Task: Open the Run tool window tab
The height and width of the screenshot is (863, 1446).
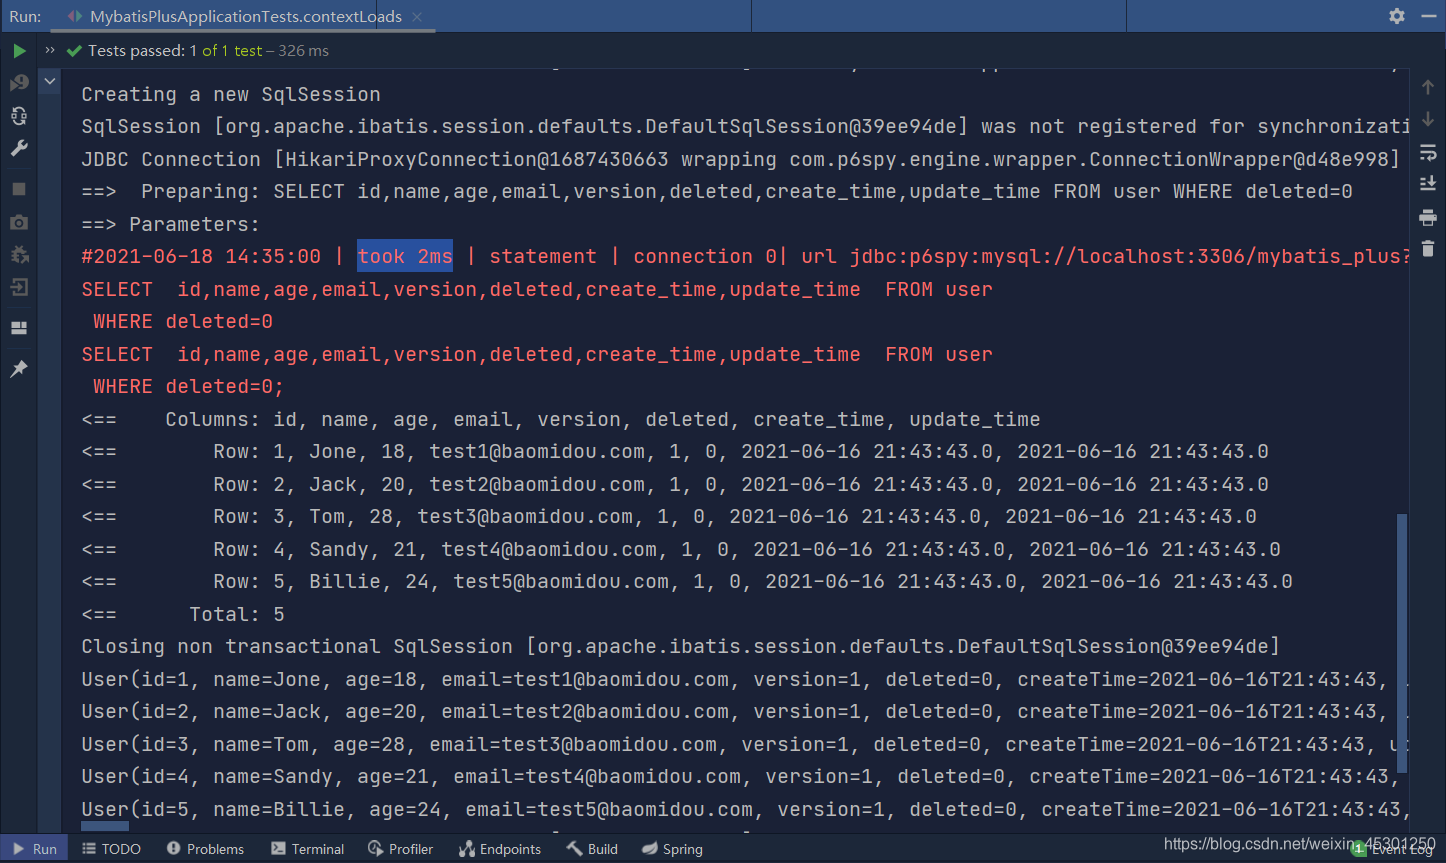Action: [x=34, y=849]
